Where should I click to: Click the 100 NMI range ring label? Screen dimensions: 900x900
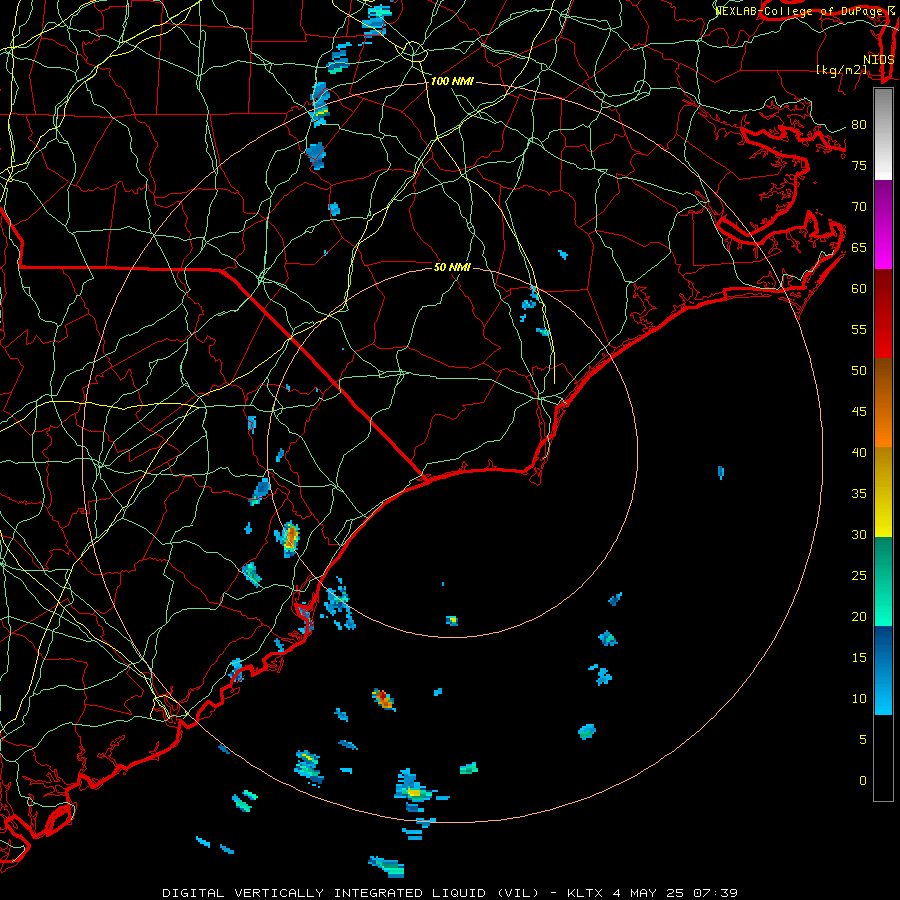(452, 82)
